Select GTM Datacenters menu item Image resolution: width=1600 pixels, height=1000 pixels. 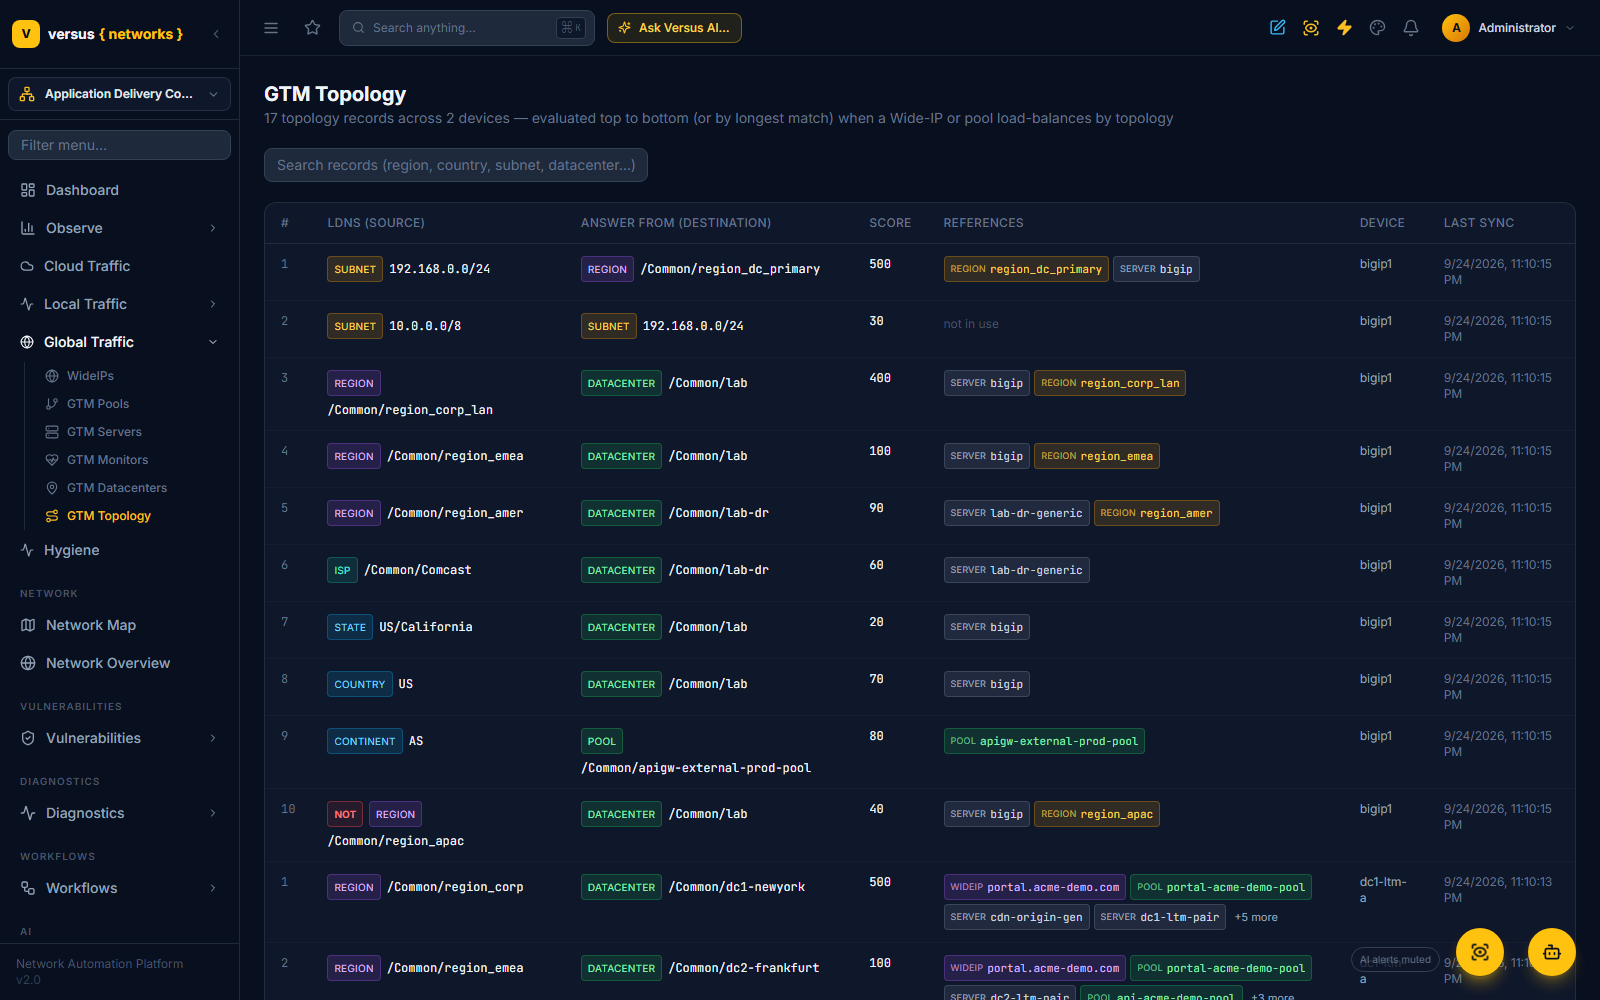click(117, 488)
